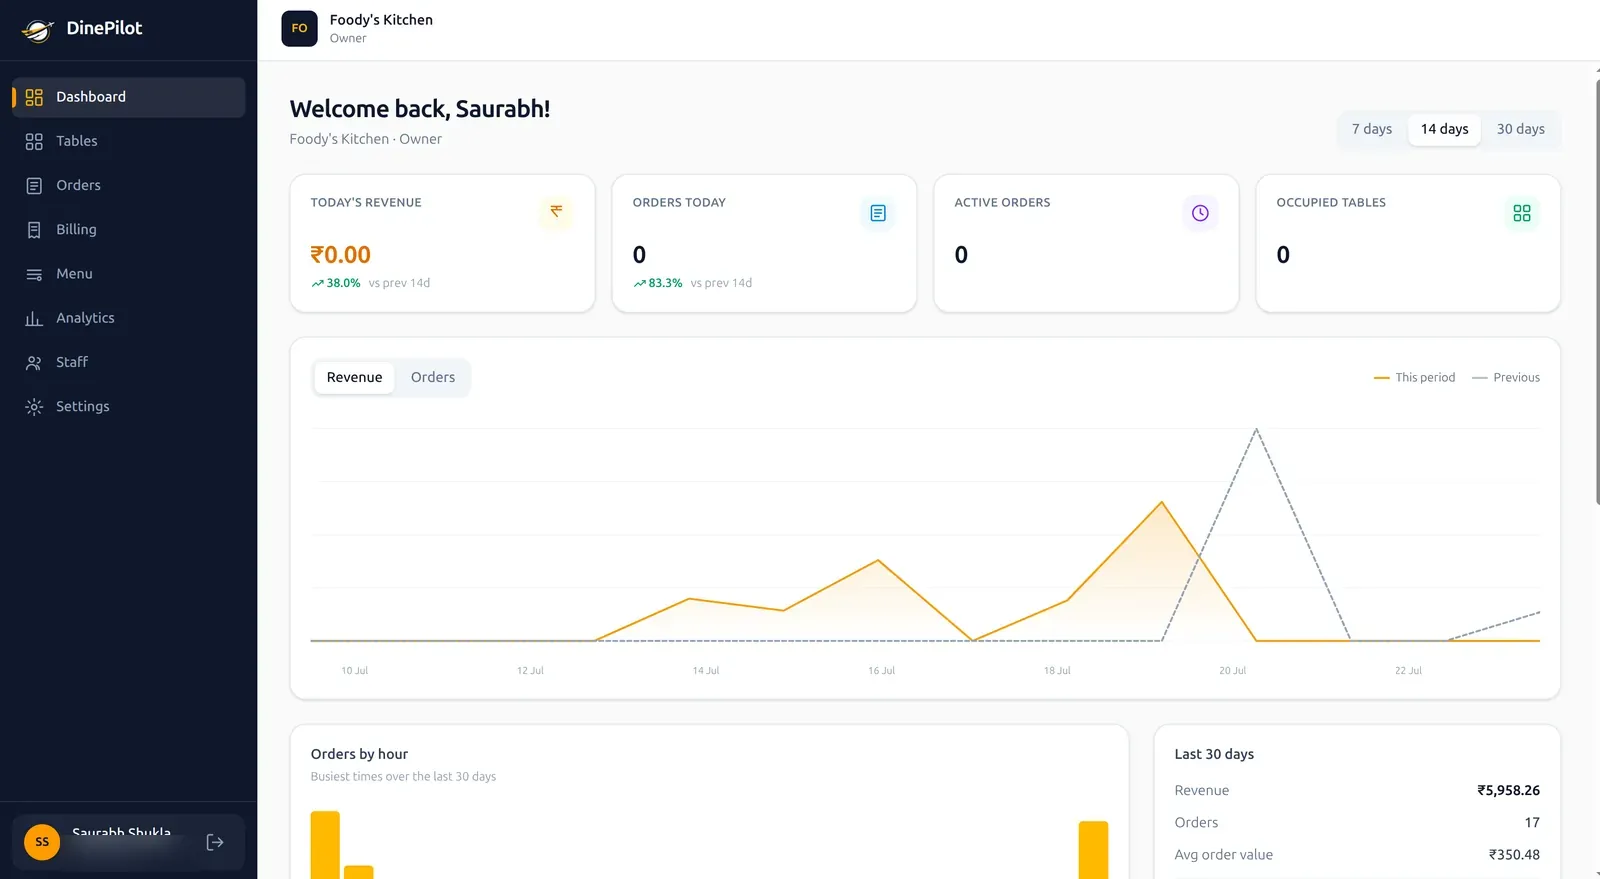Open the Billing section
The height and width of the screenshot is (879, 1600).
click(128, 229)
